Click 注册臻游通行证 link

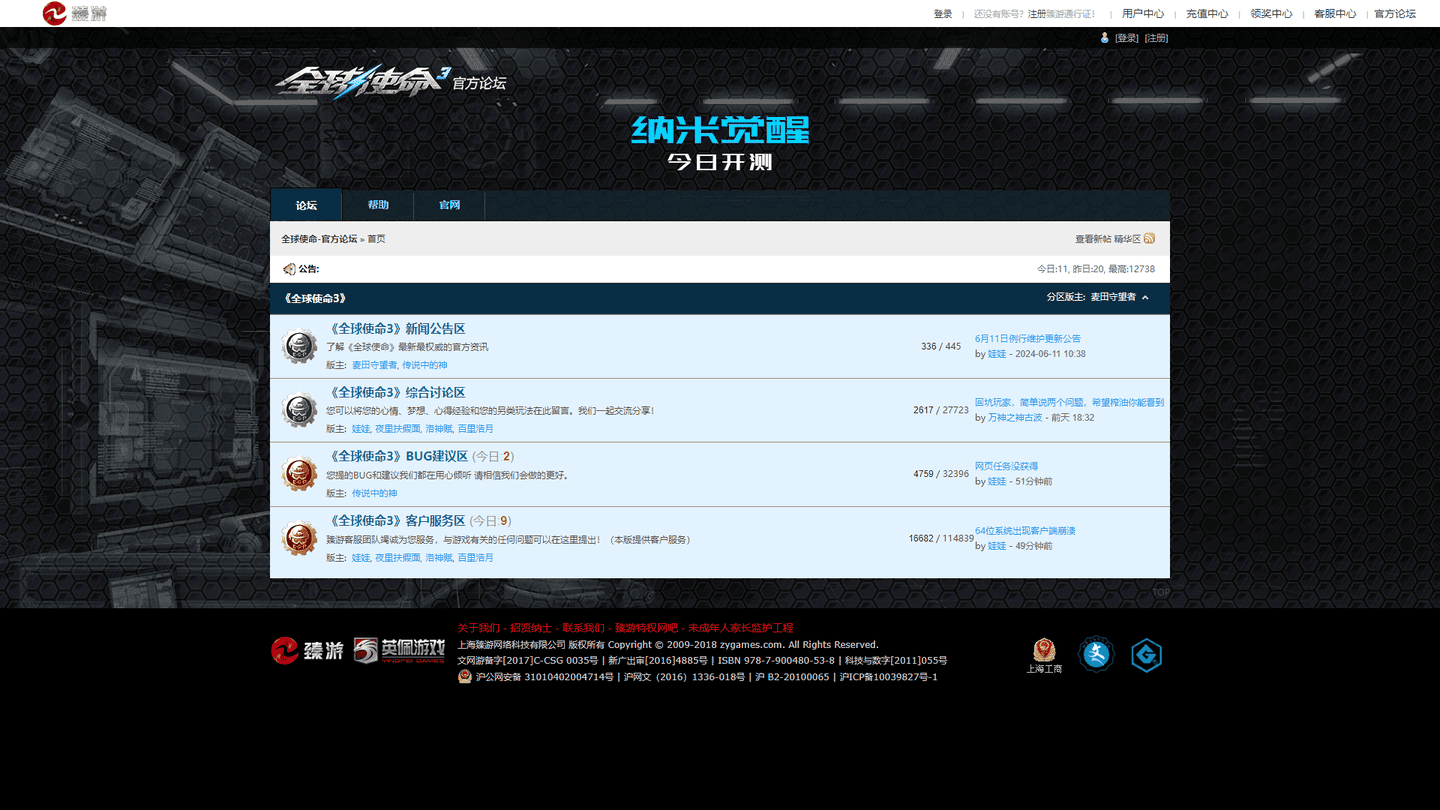[x=1061, y=14]
